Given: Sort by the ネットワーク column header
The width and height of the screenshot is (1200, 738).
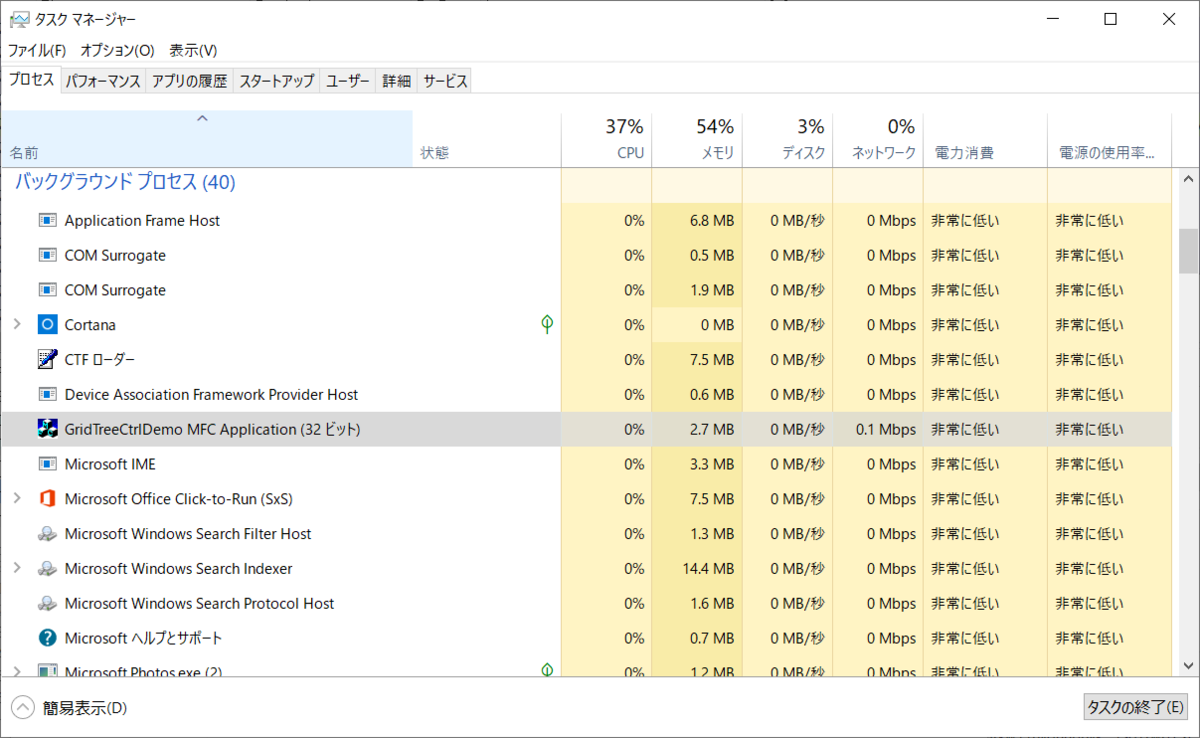Looking at the screenshot, I should tap(878, 139).
